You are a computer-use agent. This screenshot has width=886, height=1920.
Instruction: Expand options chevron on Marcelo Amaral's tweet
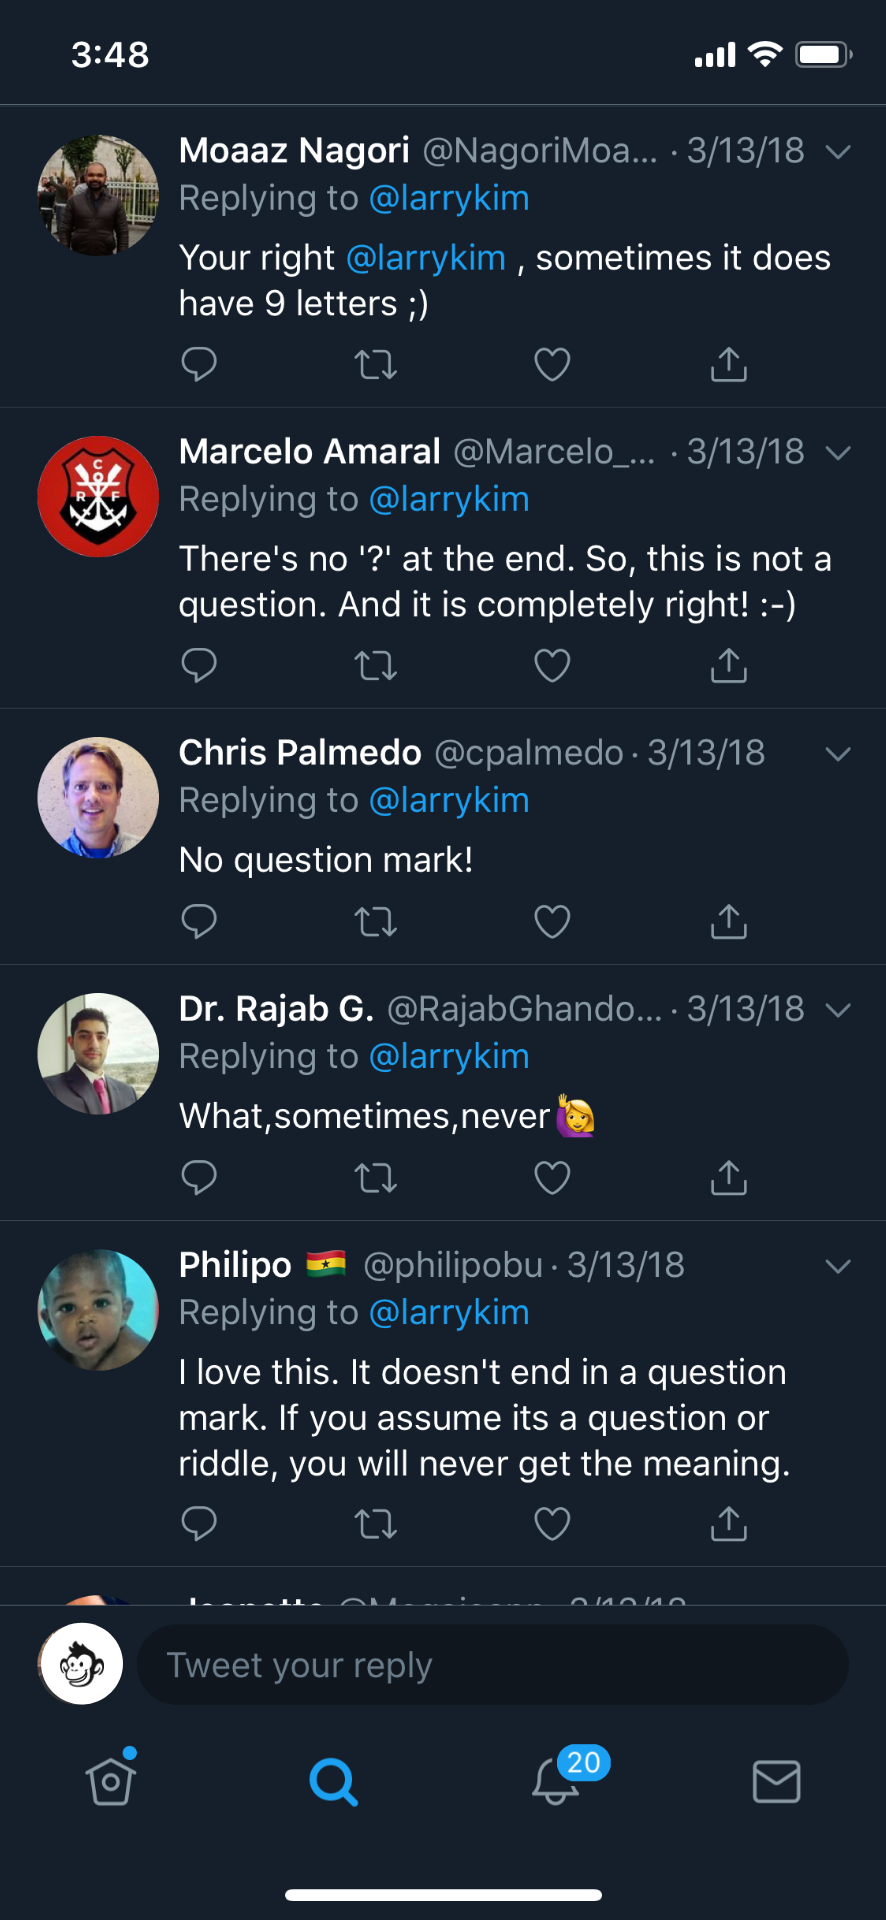(838, 453)
